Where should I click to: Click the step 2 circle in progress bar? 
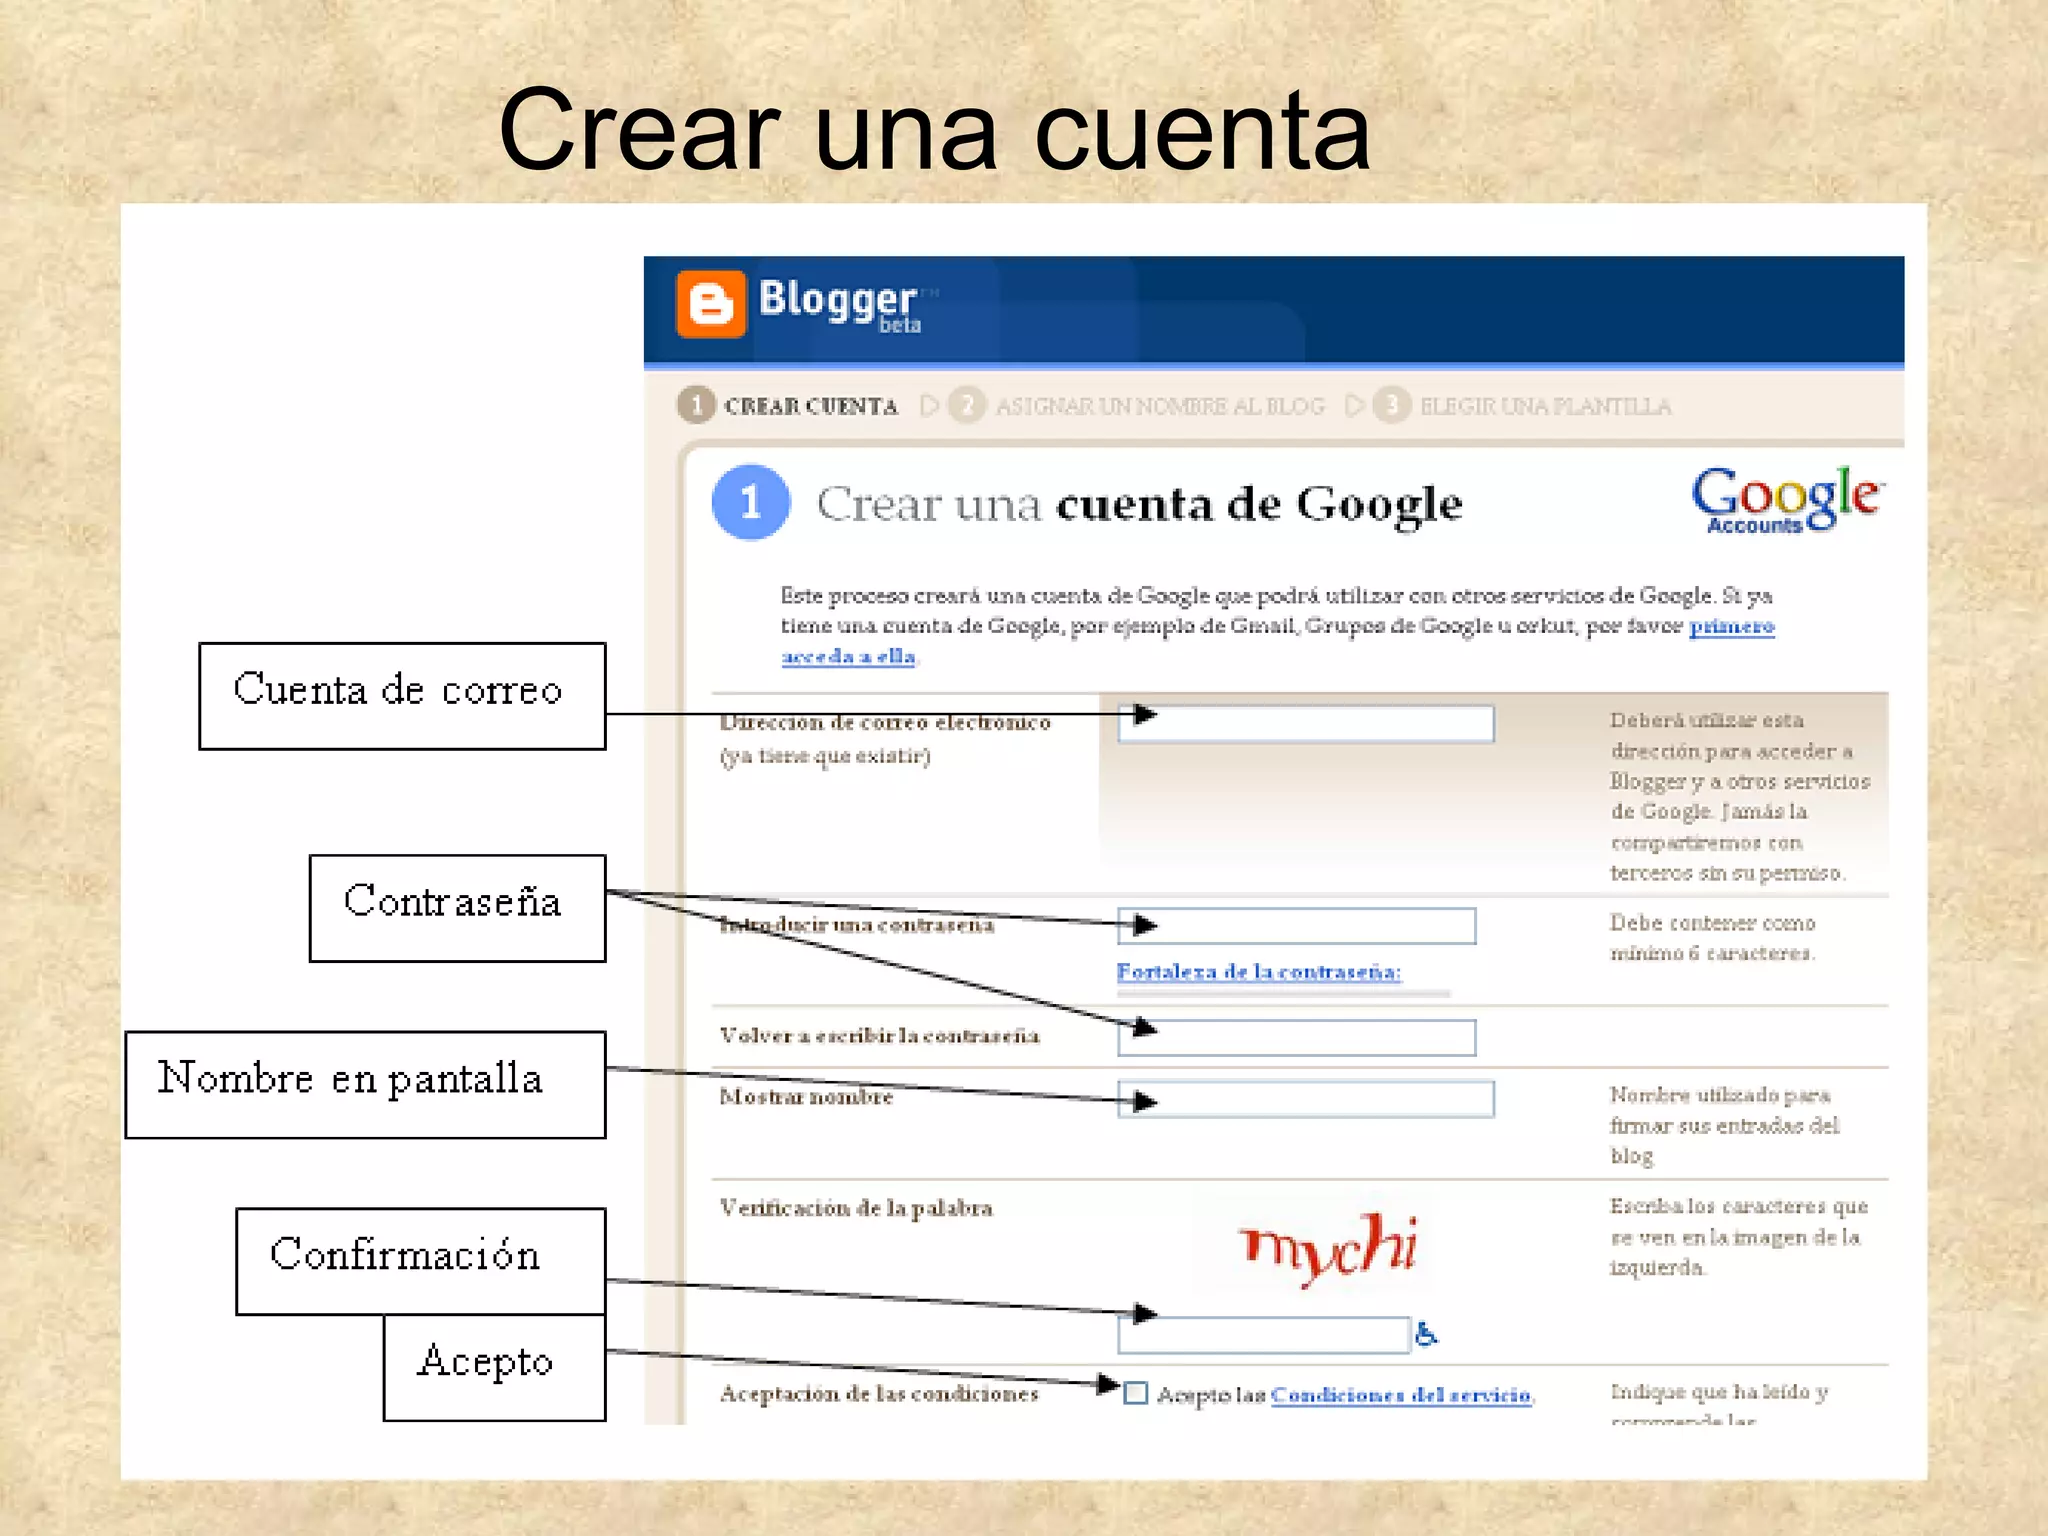966,405
